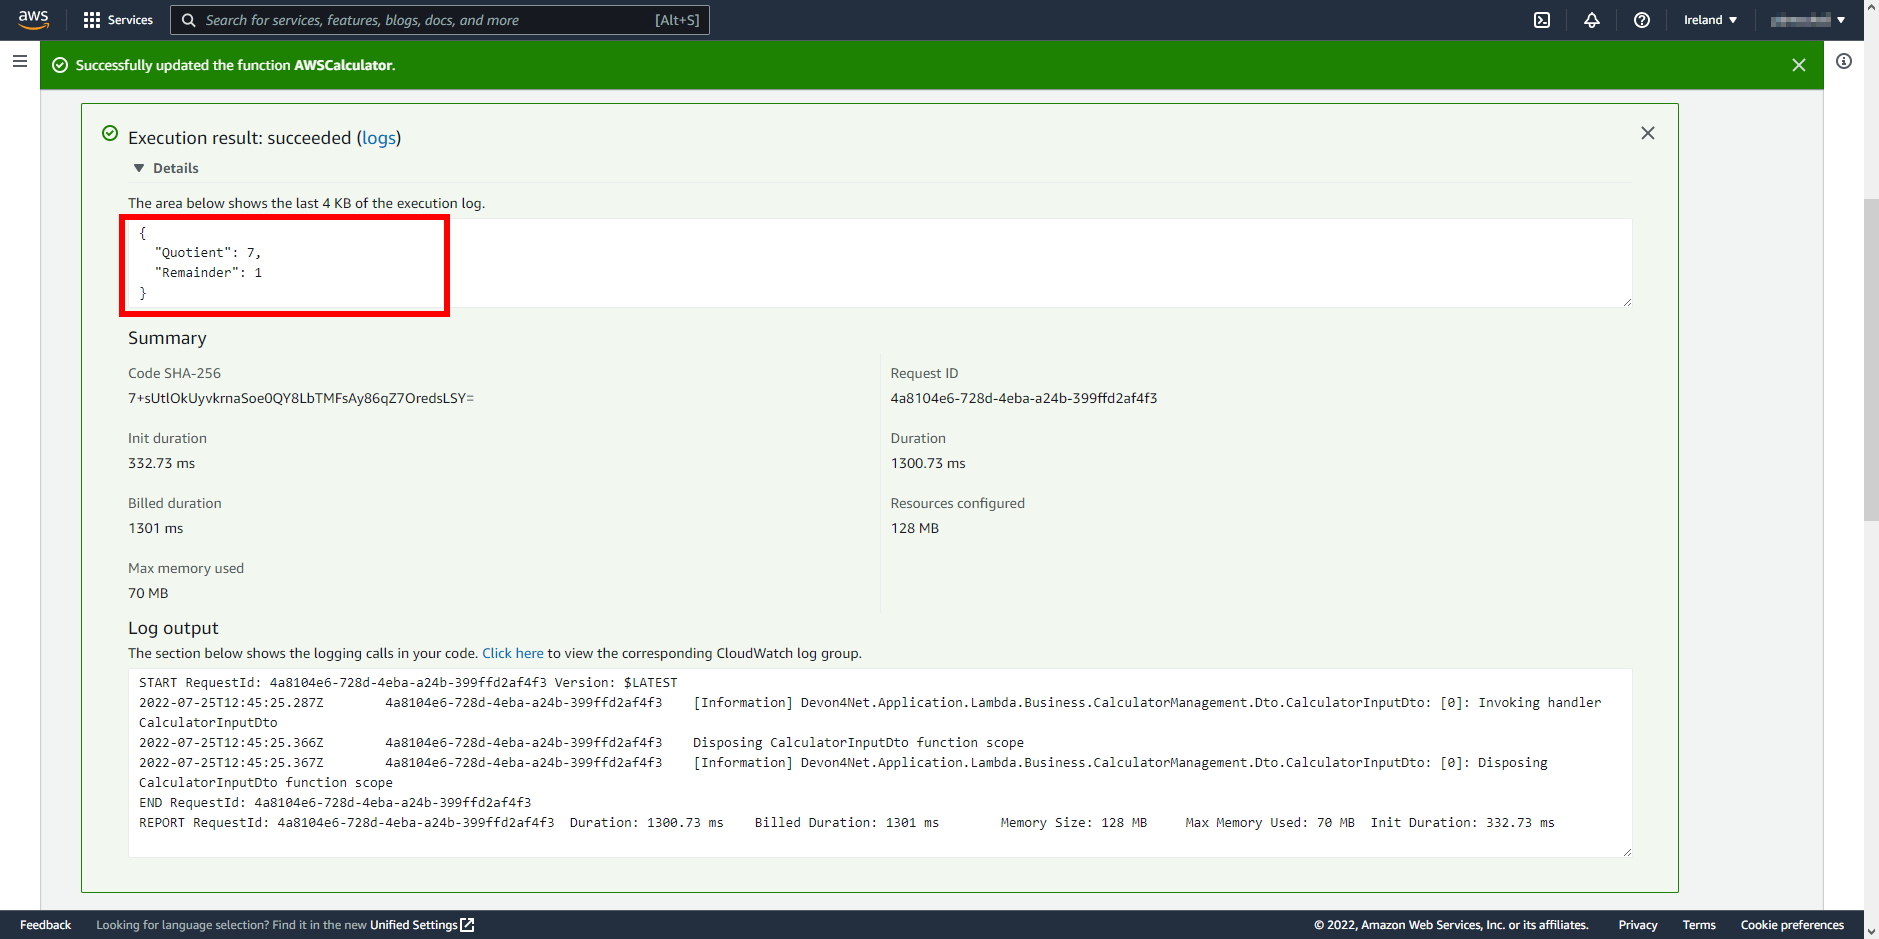Screen dimensions: 1879x939
Task: Open Unified Settings from the footer
Action: coord(415,925)
